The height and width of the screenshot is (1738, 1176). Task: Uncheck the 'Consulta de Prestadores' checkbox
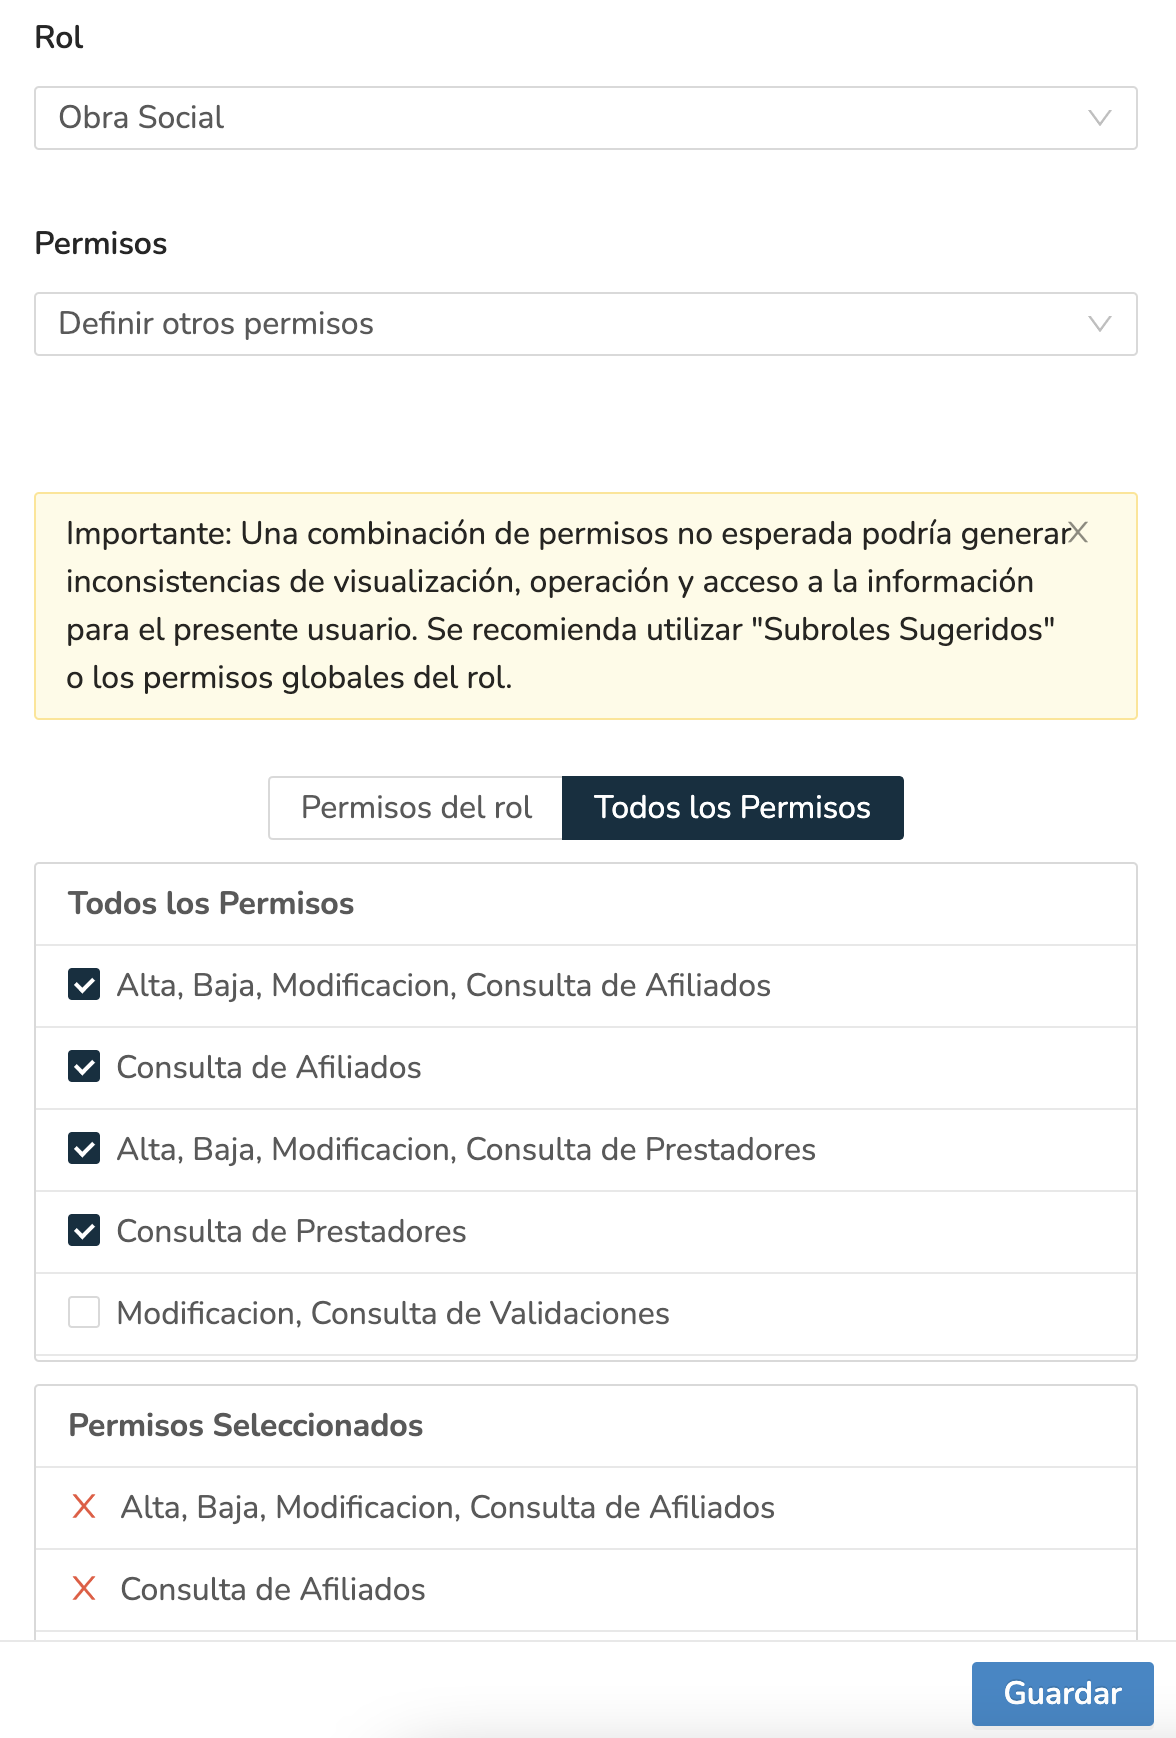tap(84, 1231)
